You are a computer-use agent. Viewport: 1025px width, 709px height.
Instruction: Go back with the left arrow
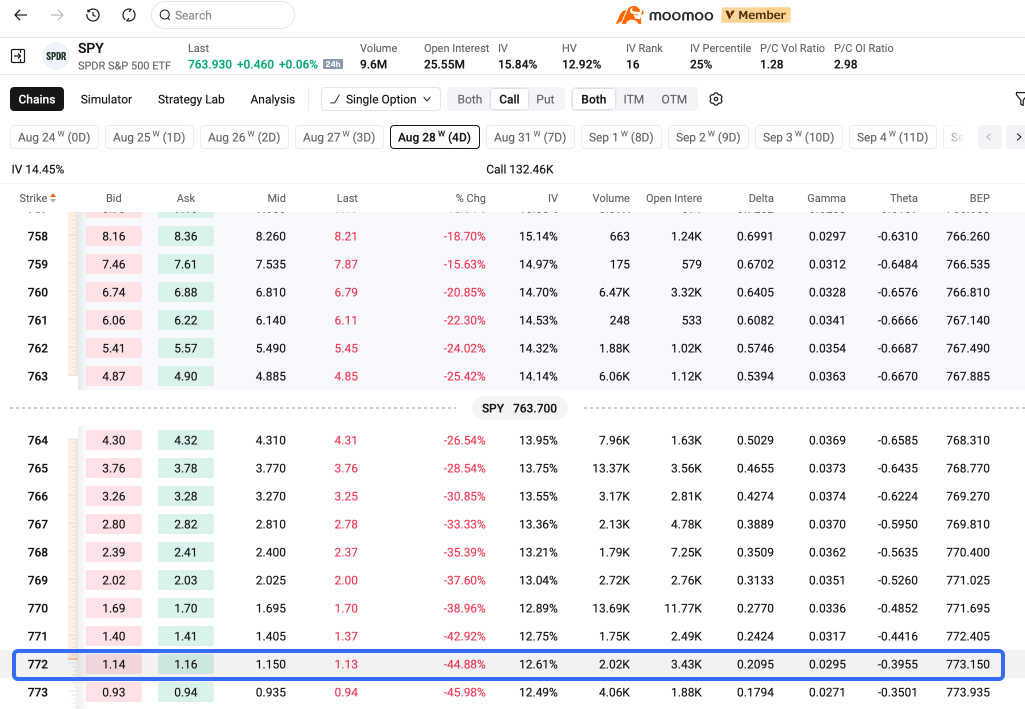[21, 15]
